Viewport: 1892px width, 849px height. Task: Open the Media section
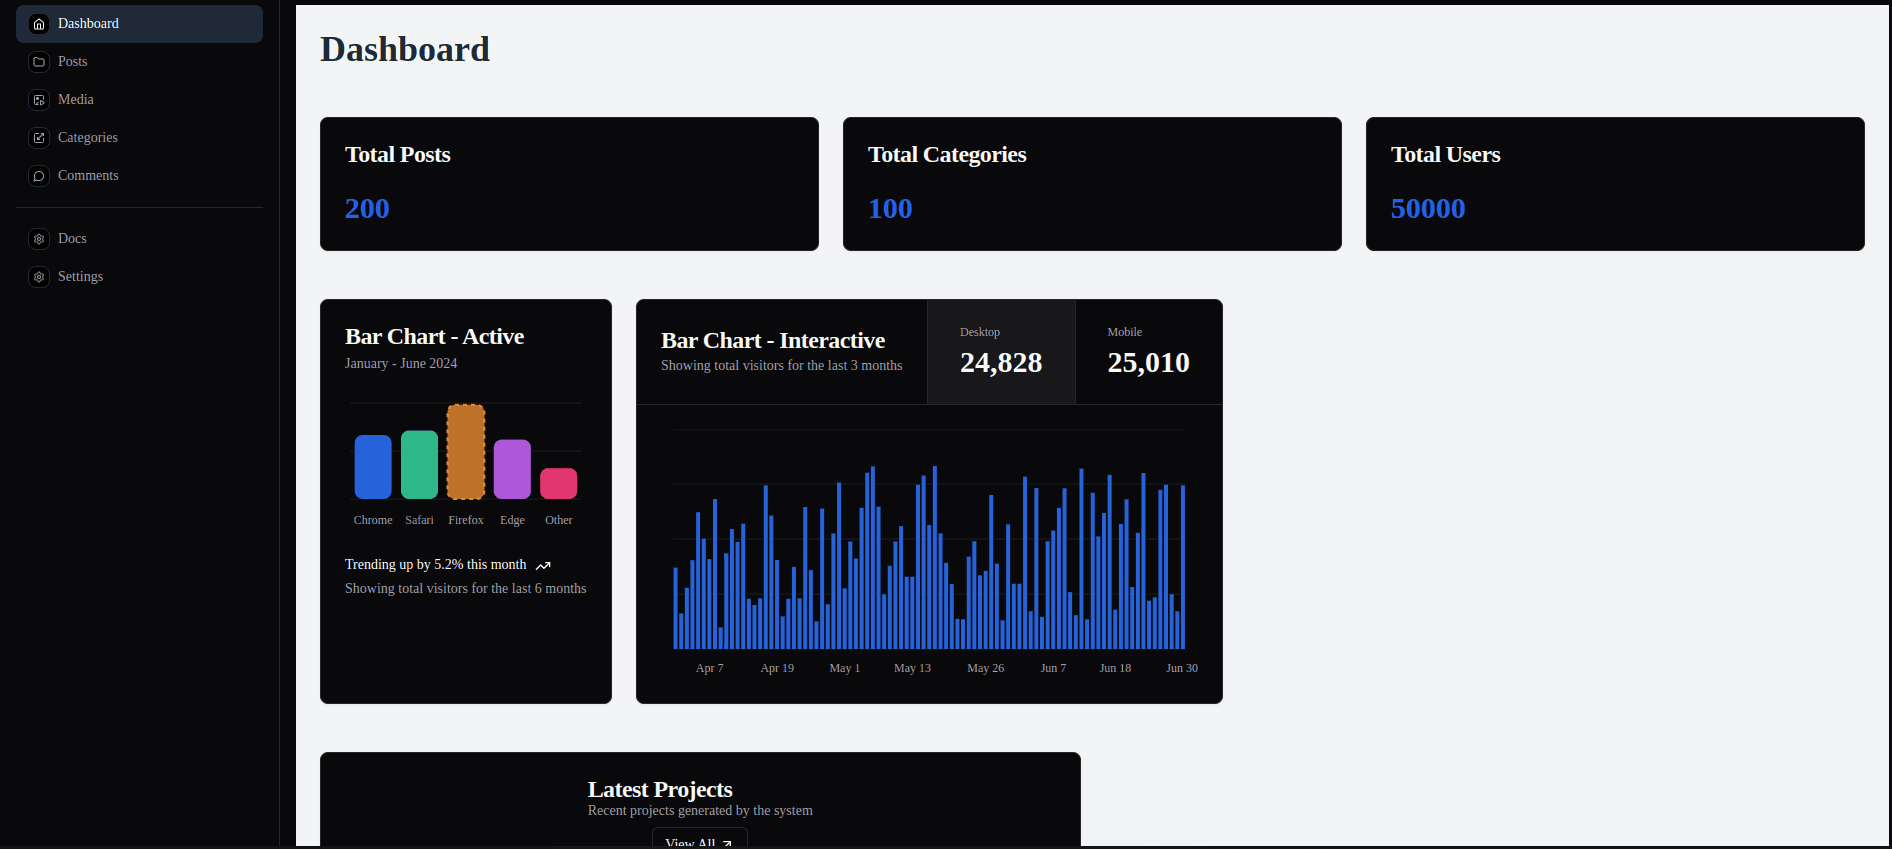click(139, 100)
